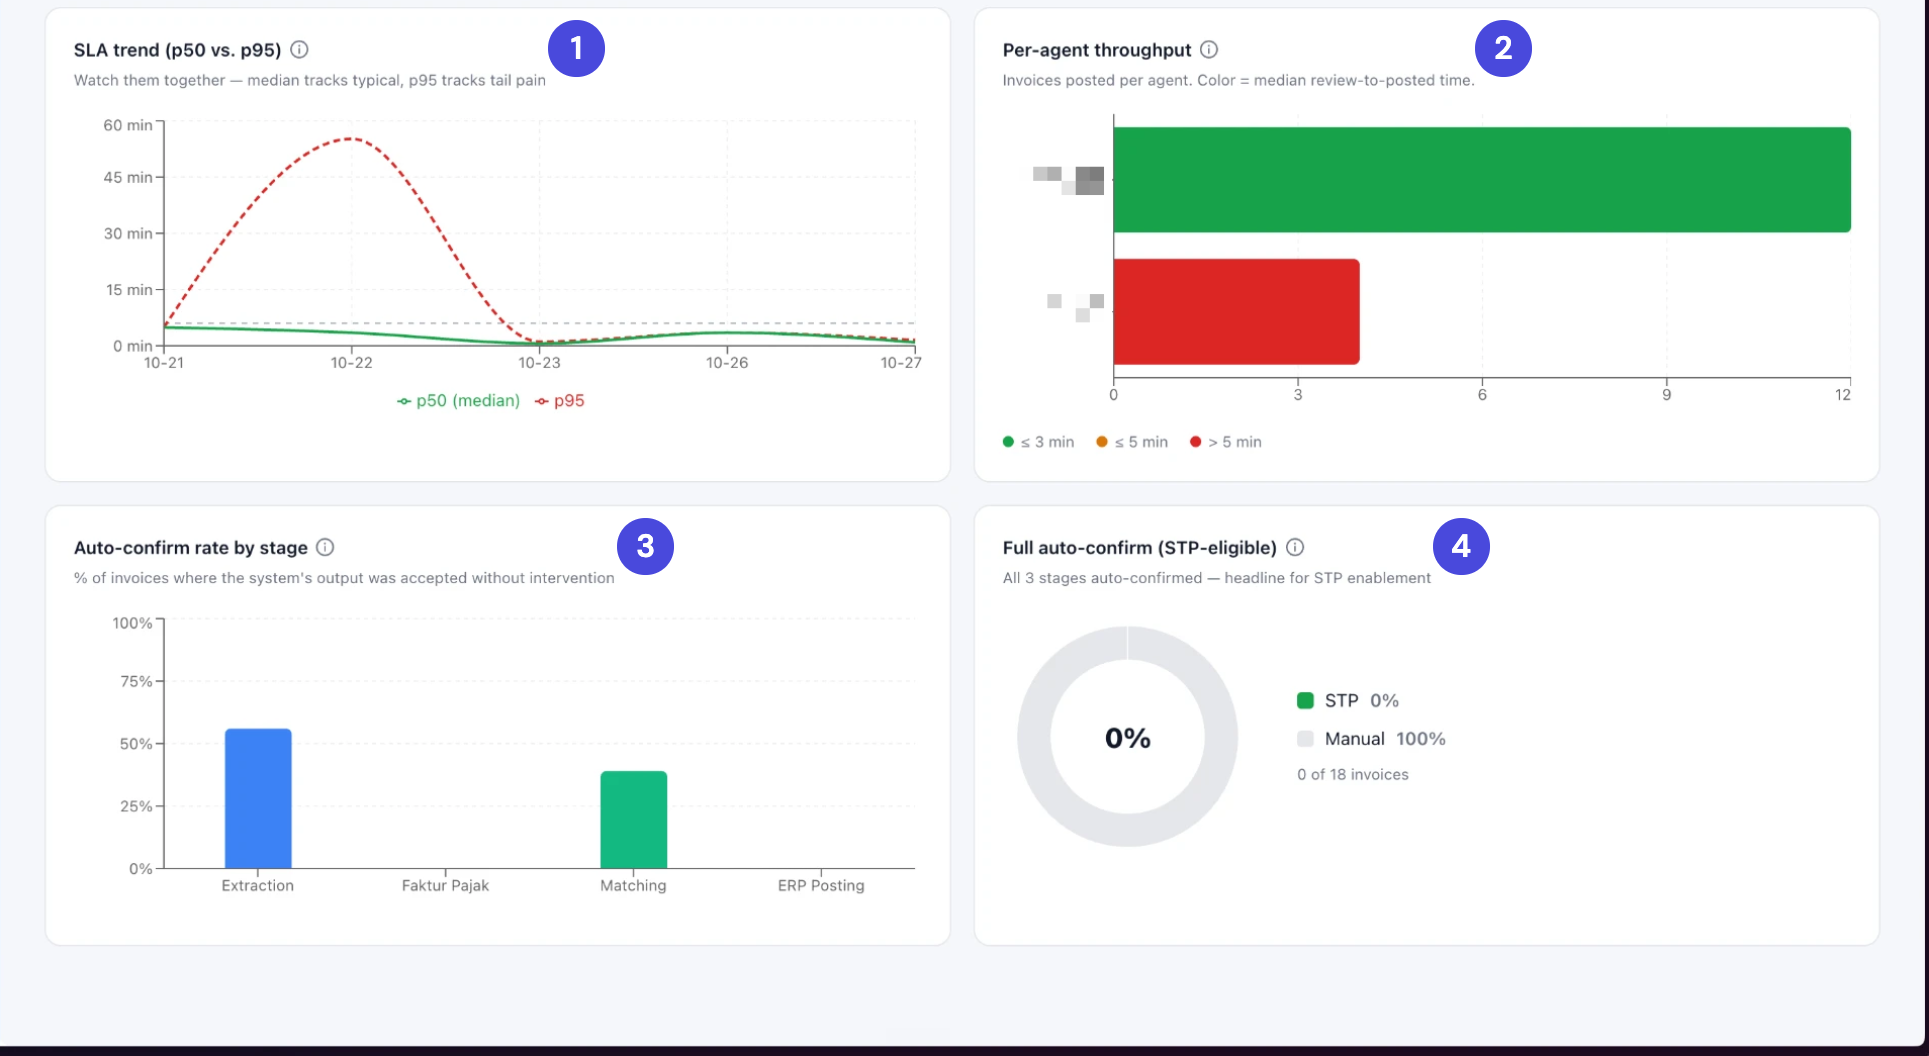
Task: Click the '10-23' date axis label
Action: click(539, 363)
